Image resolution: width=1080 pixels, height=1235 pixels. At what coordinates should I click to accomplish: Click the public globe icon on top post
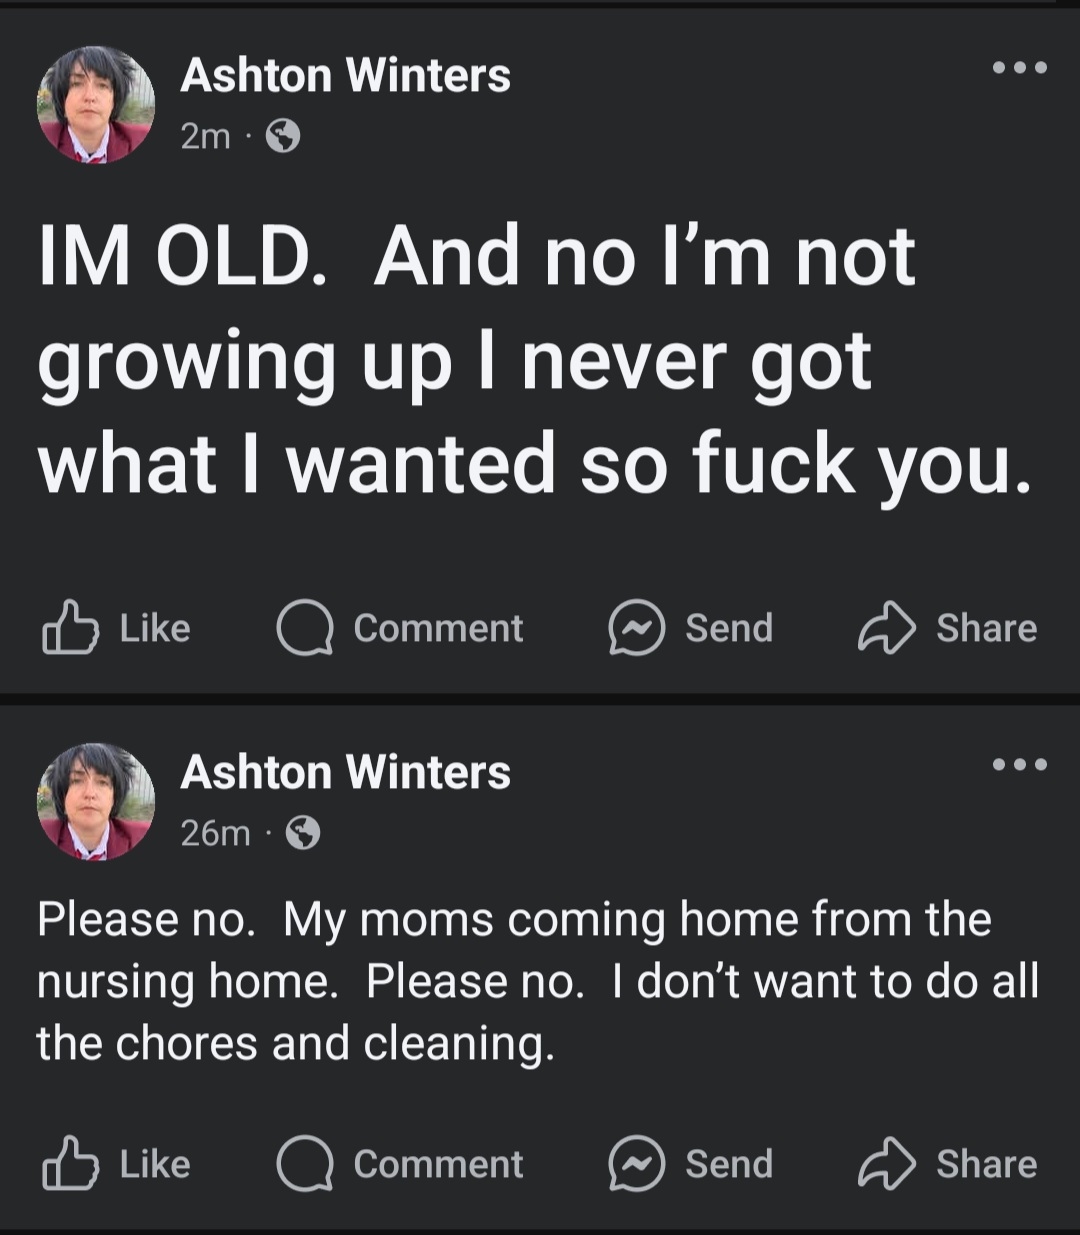click(x=283, y=135)
